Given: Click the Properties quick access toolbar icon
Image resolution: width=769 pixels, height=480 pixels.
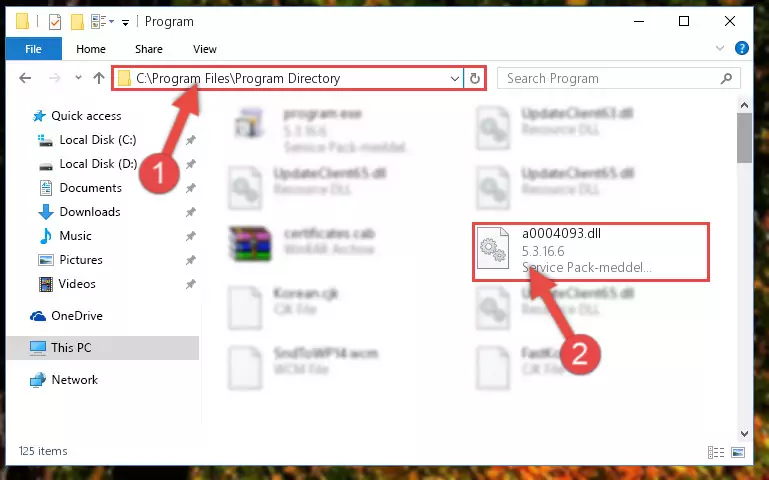Looking at the screenshot, I should [x=55, y=22].
